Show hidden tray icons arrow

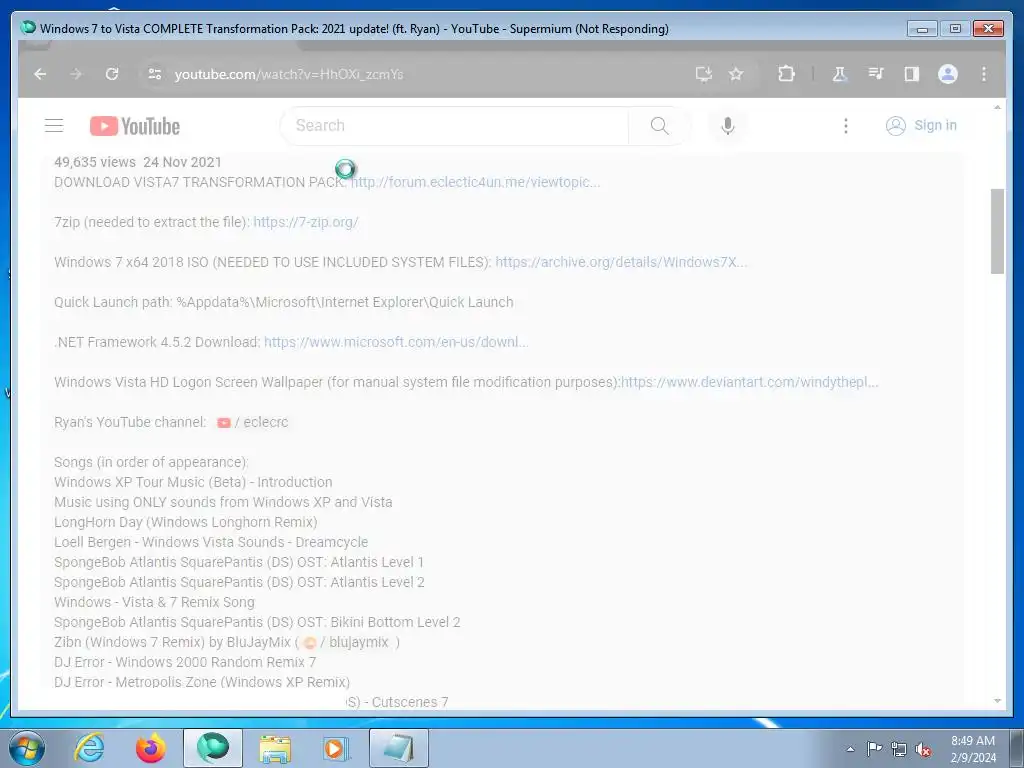[850, 749]
